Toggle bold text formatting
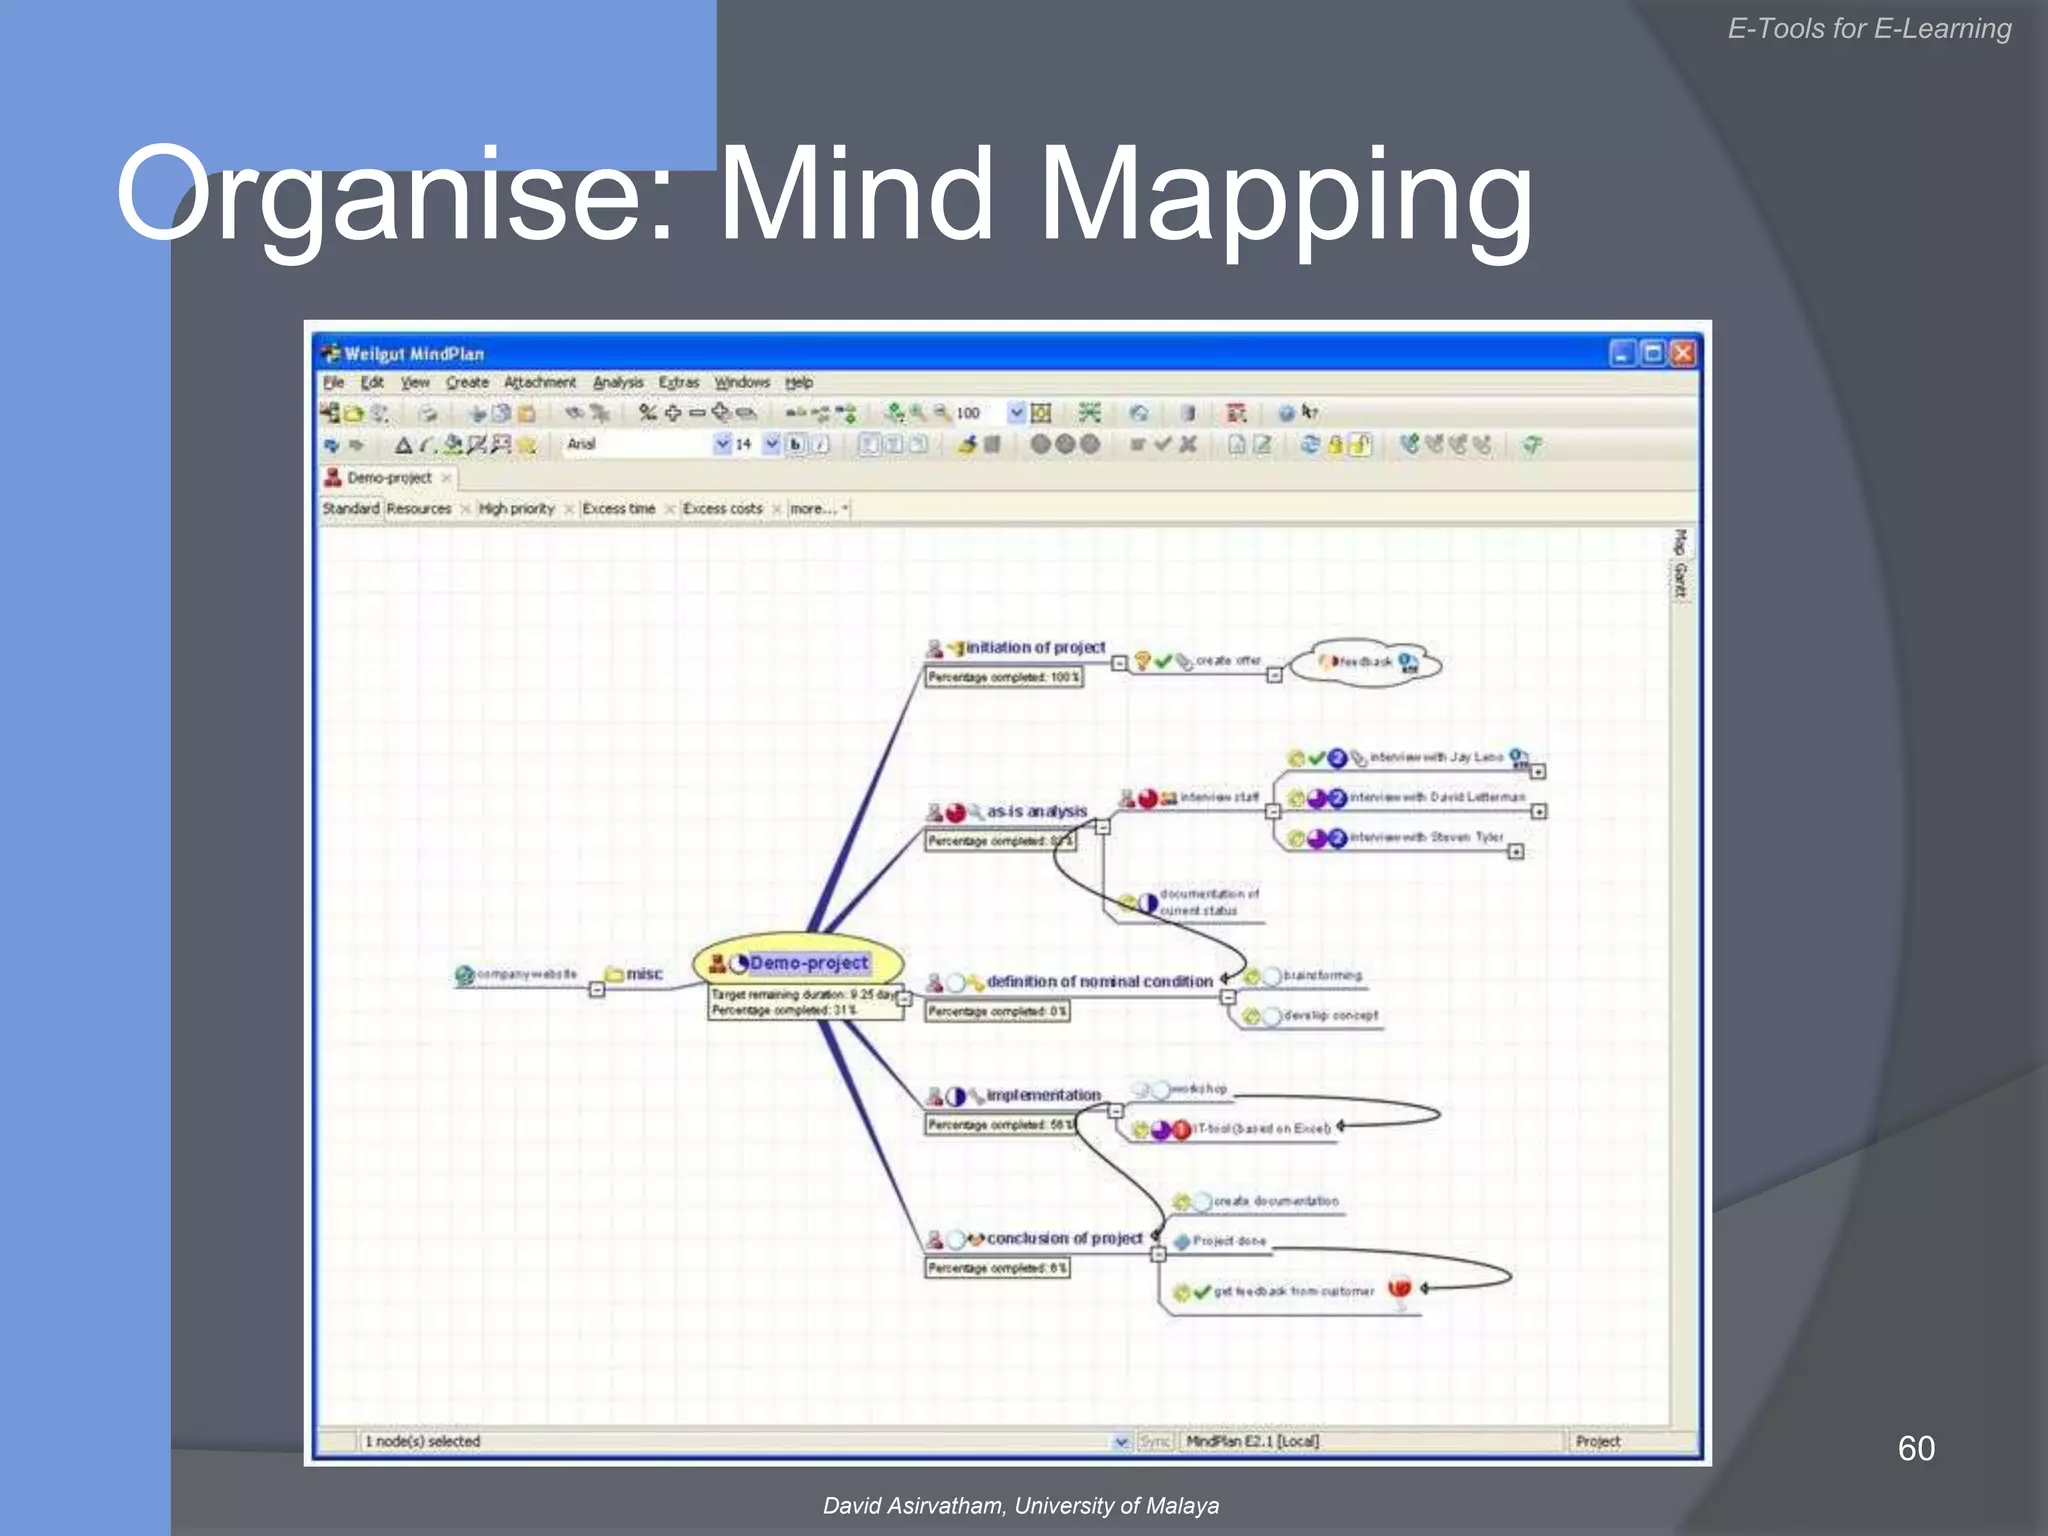Screen dimensions: 2048x1536 coord(796,445)
